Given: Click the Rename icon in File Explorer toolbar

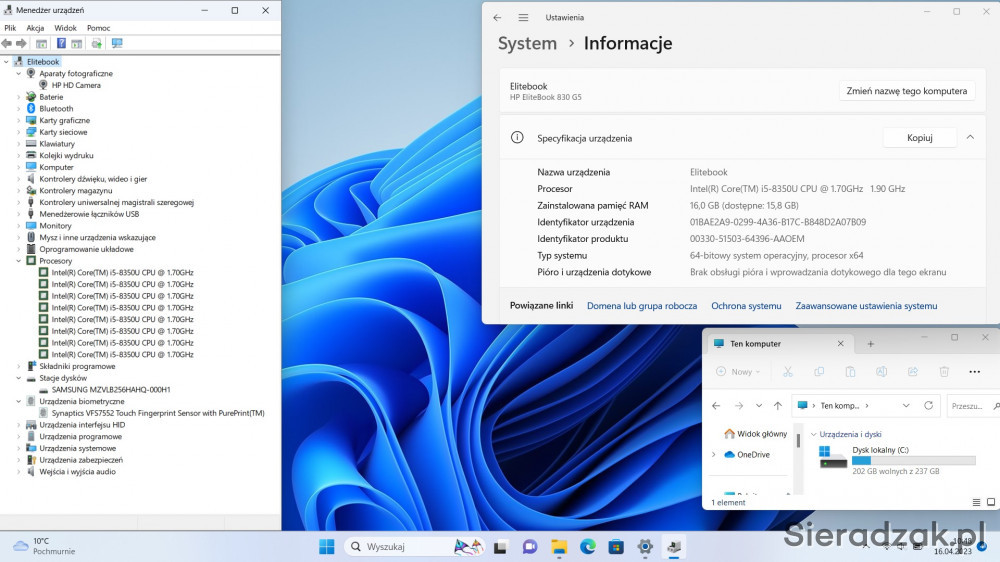Looking at the screenshot, I should [881, 371].
